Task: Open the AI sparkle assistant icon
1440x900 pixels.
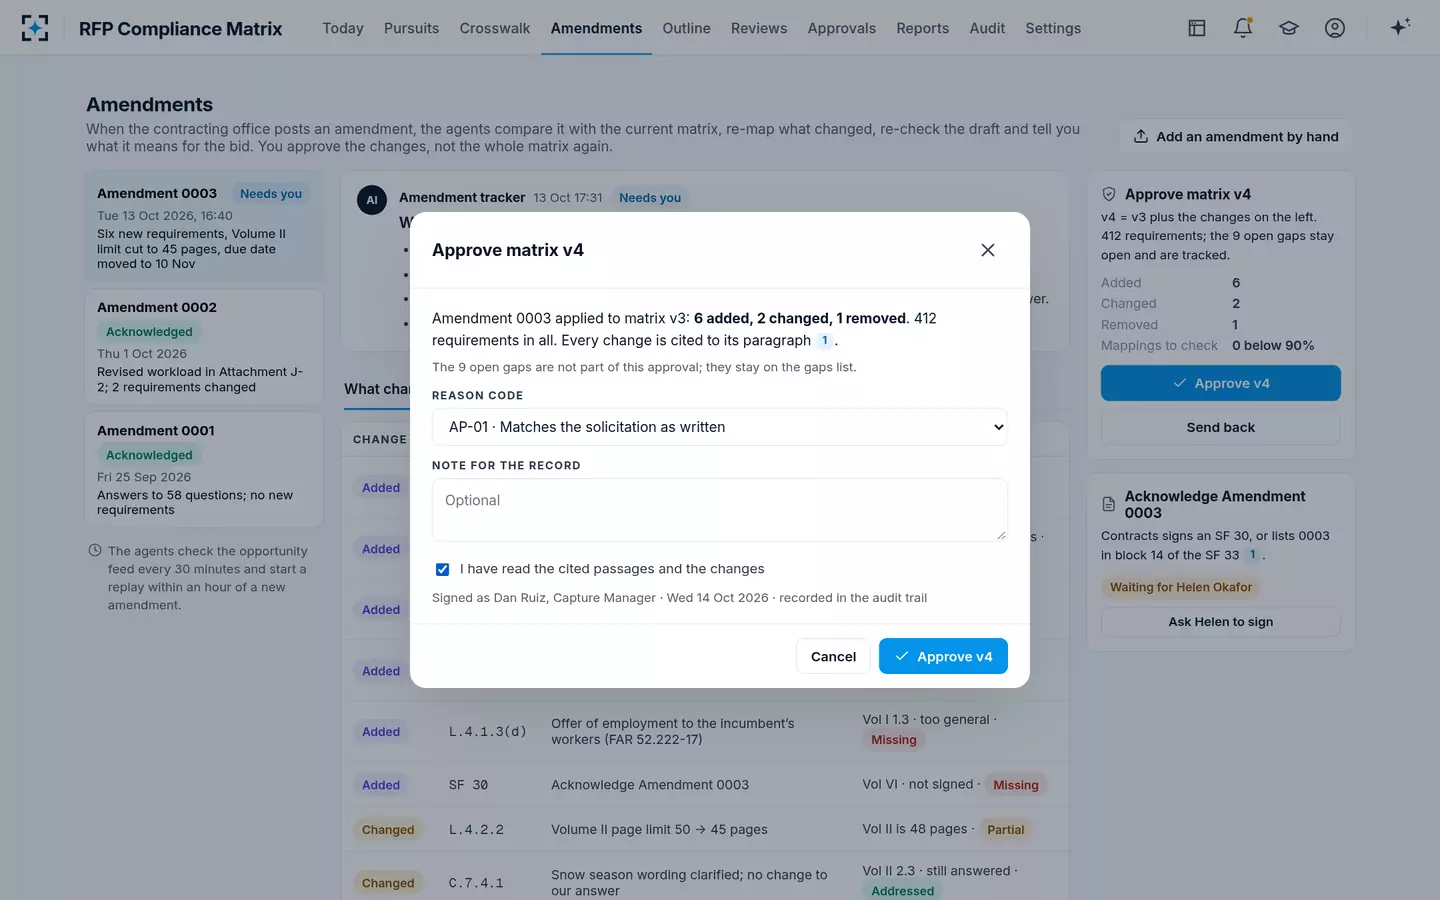Action: click(1400, 27)
